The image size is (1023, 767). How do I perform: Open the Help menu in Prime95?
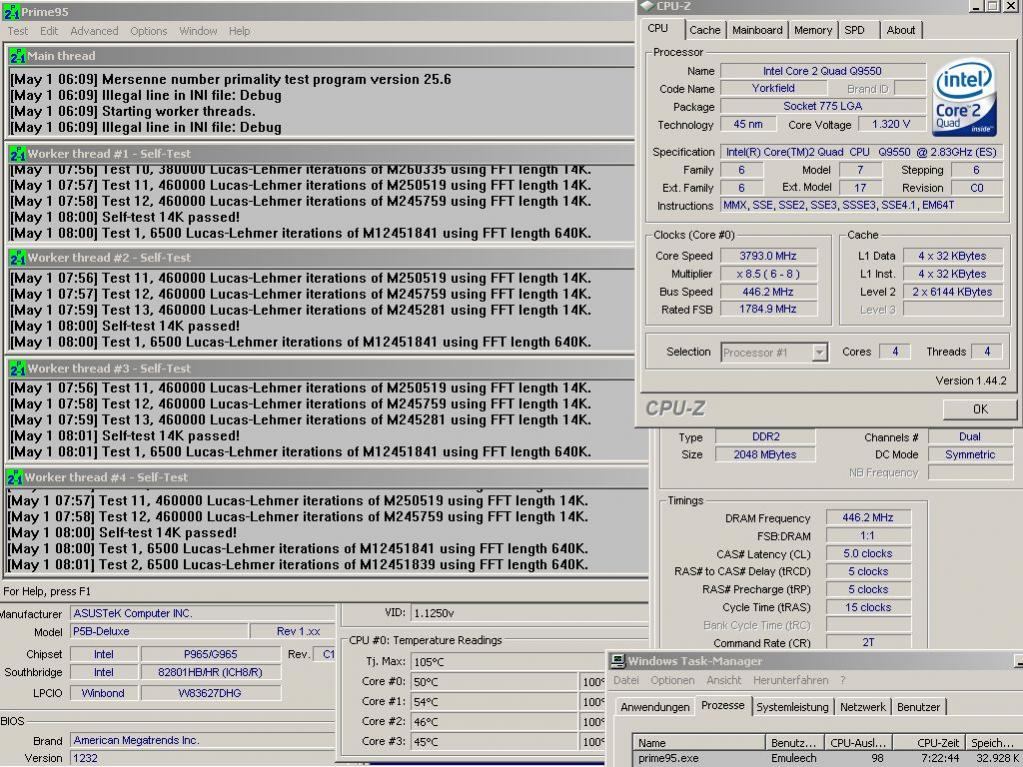coord(239,31)
